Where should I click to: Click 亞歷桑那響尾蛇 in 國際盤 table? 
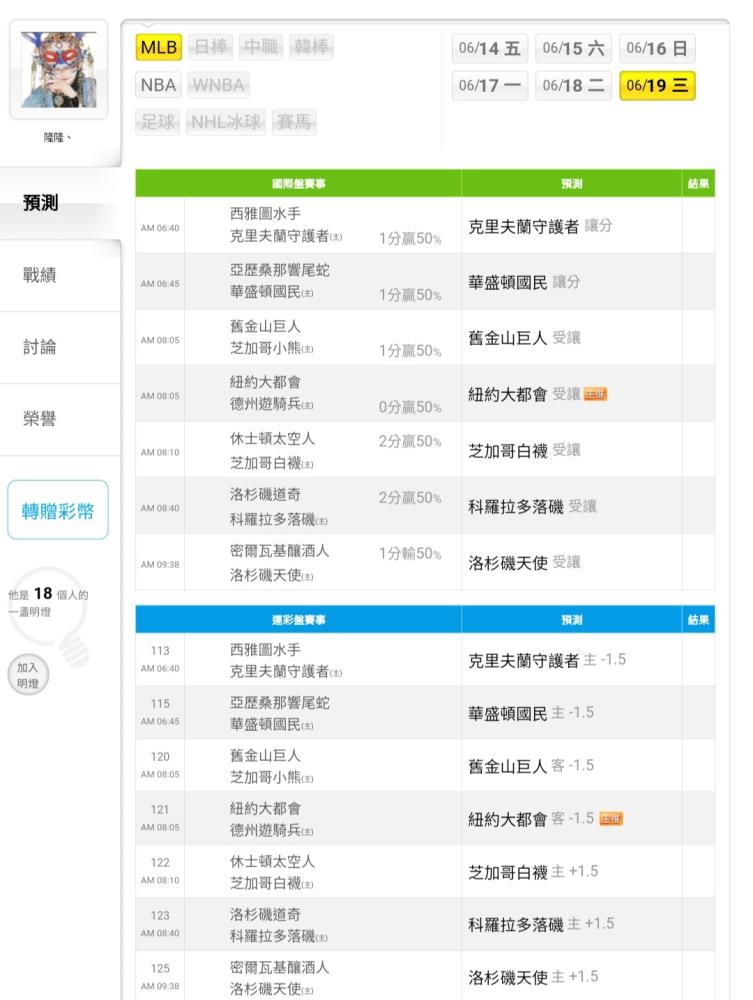[x=280, y=270]
